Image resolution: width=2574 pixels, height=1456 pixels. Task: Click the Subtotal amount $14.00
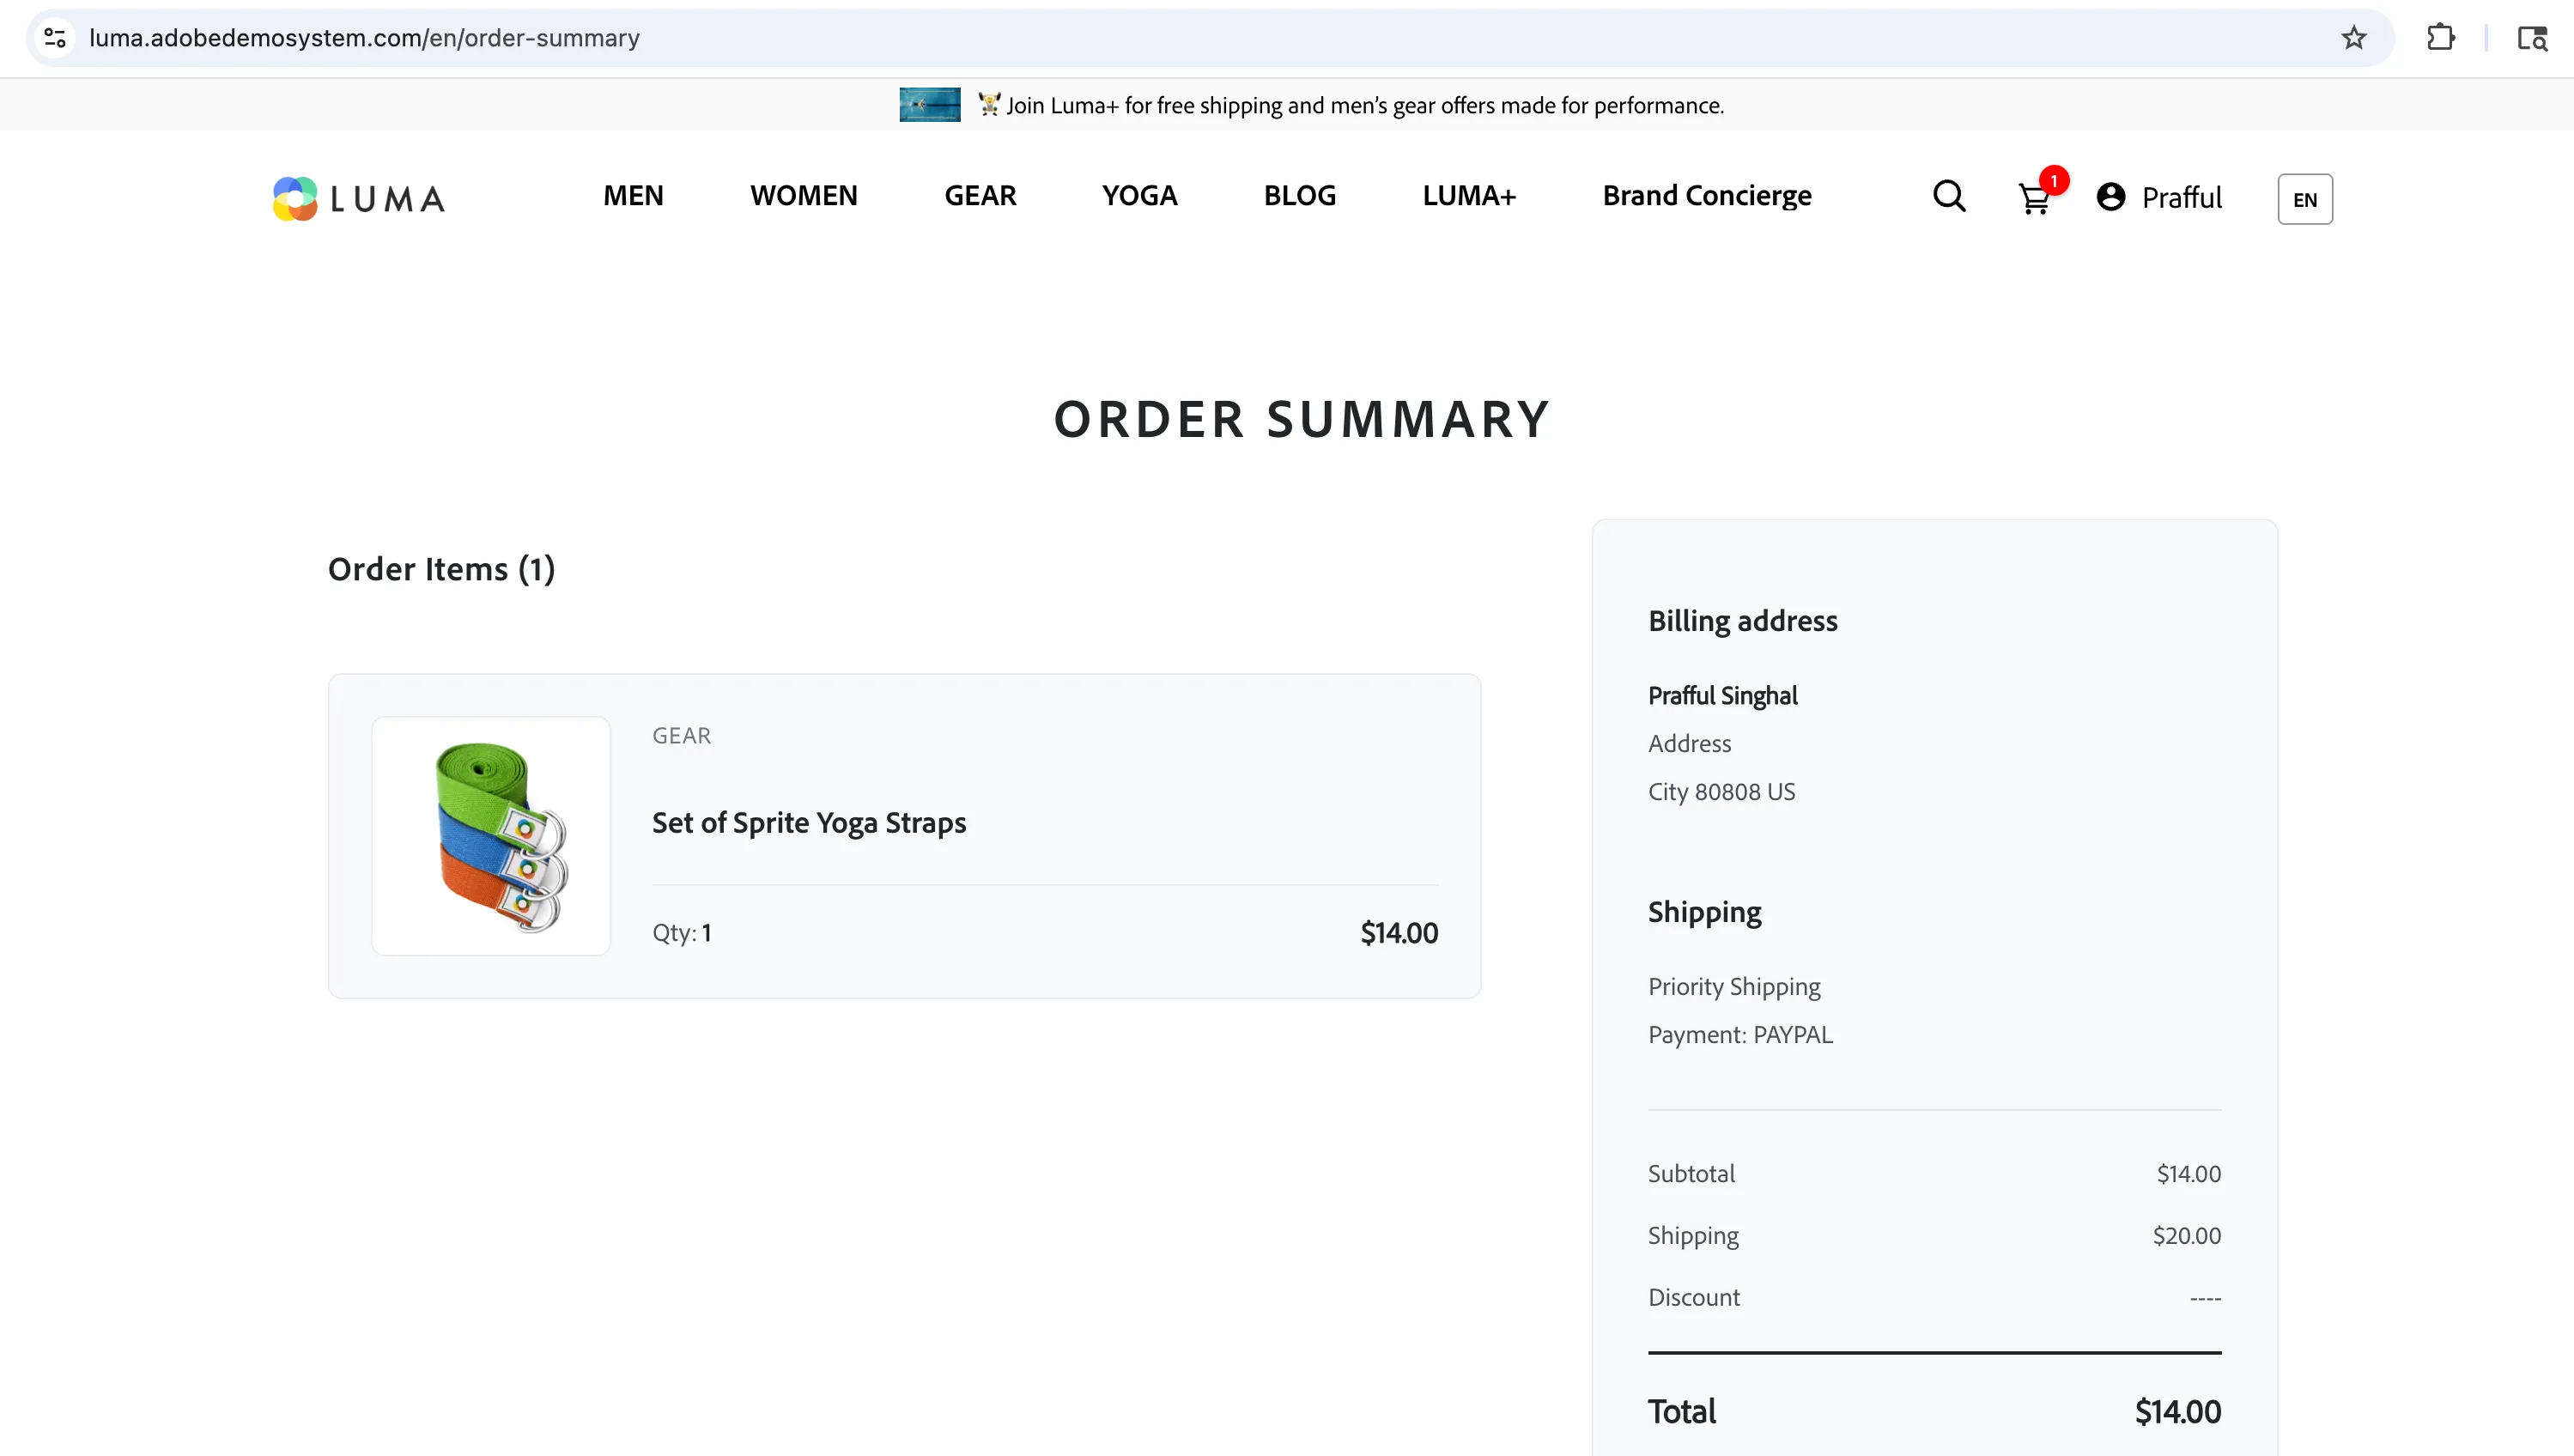(x=2188, y=1174)
